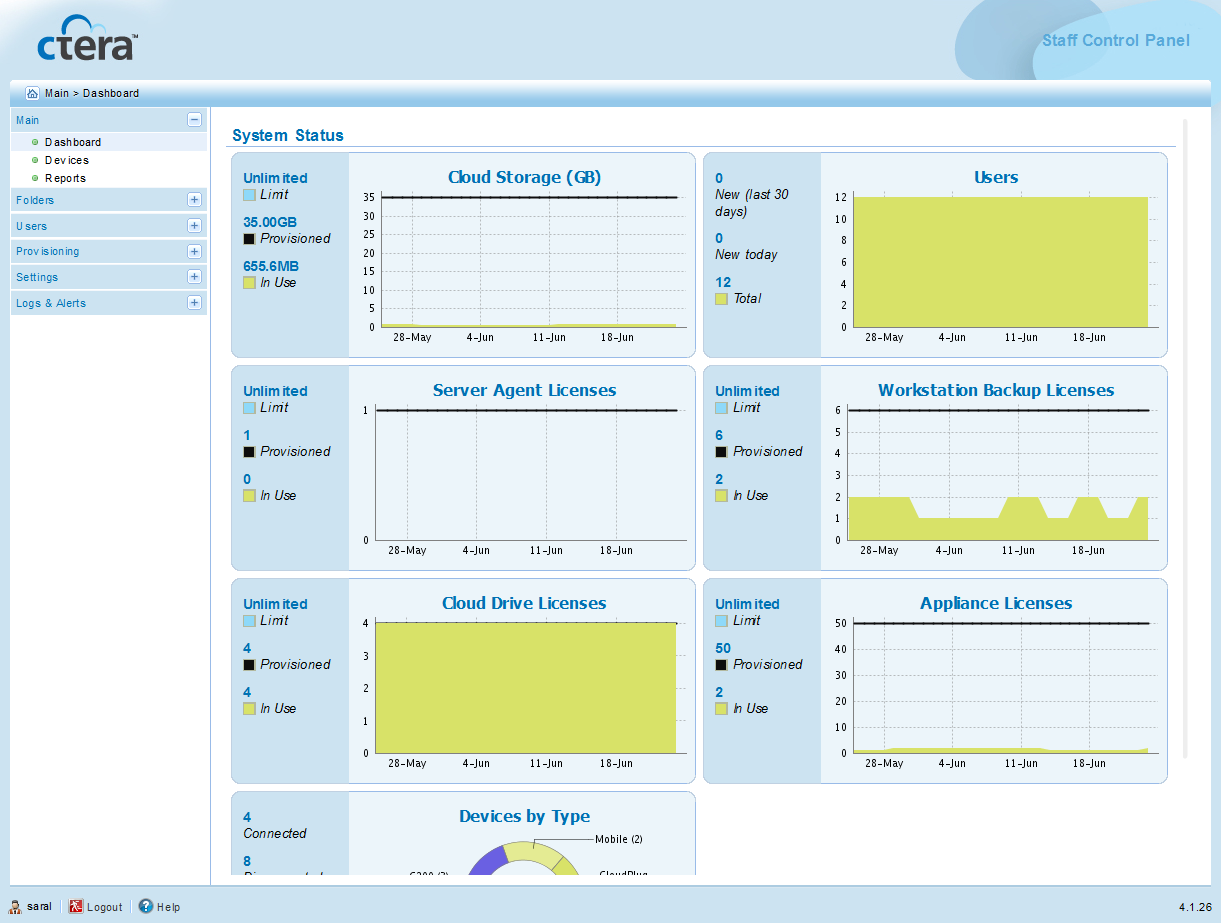Click Workstation Backup Licenses Provisioned swatch
The image size is (1221, 923).
click(x=721, y=452)
